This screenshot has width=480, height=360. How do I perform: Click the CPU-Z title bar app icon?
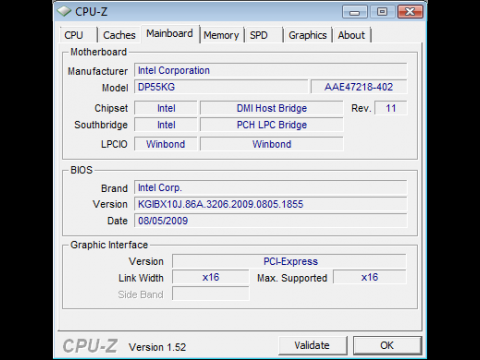point(64,11)
